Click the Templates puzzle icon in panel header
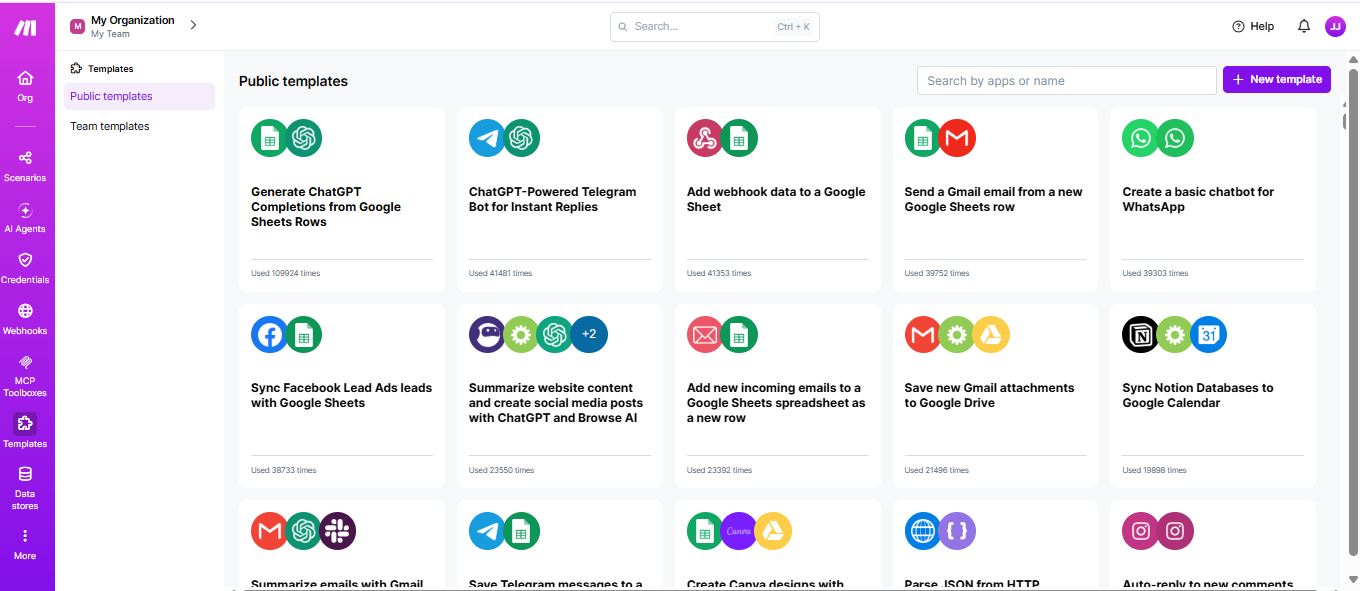The image size is (1360, 591). [x=76, y=69]
